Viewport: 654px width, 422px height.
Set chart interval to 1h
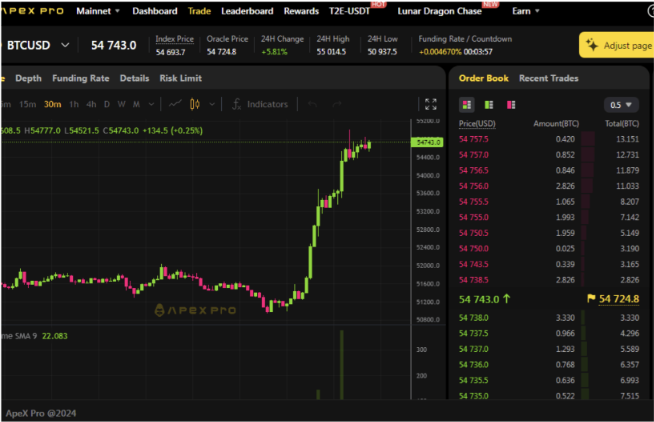(74, 104)
